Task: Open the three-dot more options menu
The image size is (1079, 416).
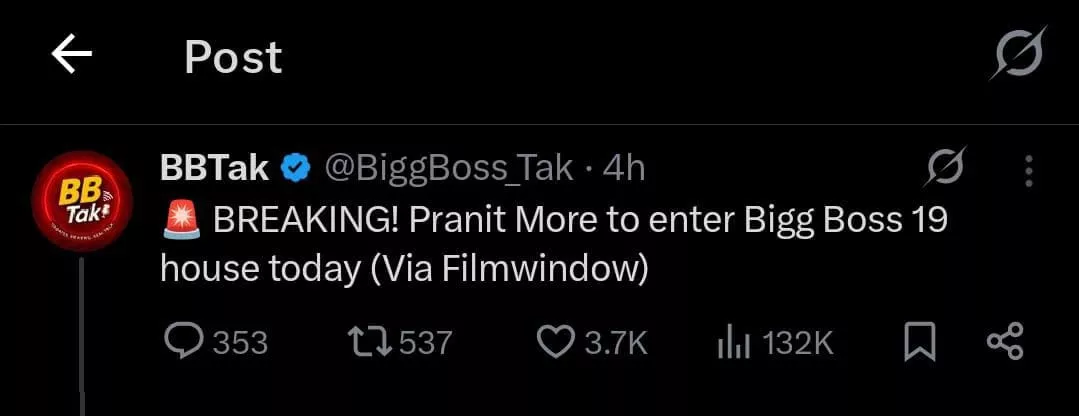Action: 1029,172
